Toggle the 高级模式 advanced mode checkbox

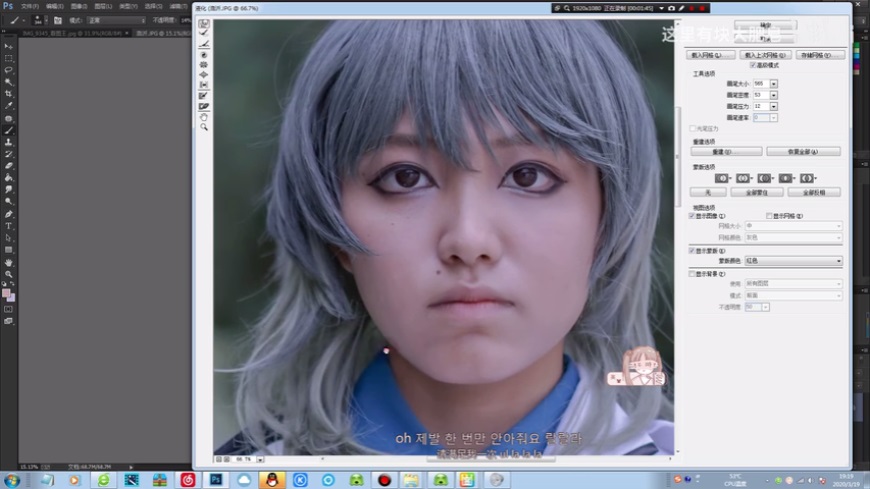click(x=753, y=65)
